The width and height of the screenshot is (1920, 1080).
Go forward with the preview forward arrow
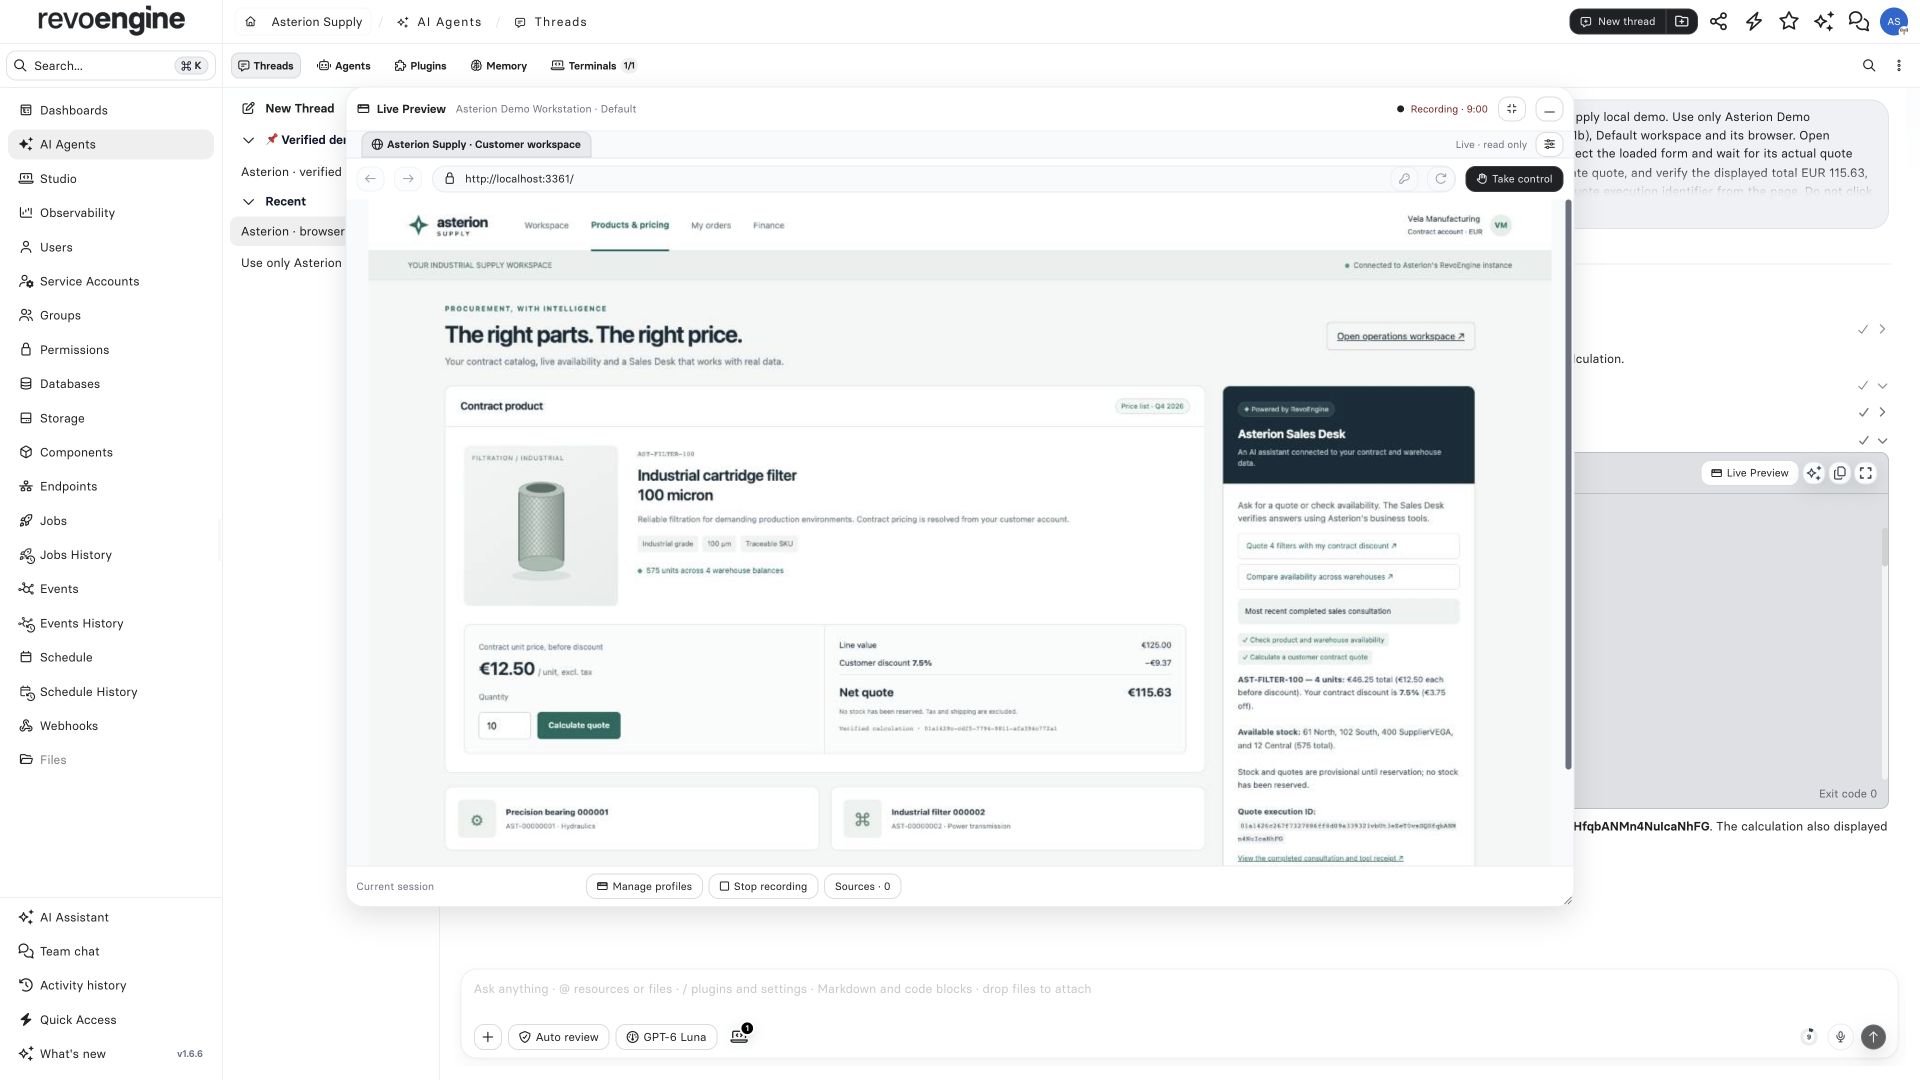click(408, 179)
